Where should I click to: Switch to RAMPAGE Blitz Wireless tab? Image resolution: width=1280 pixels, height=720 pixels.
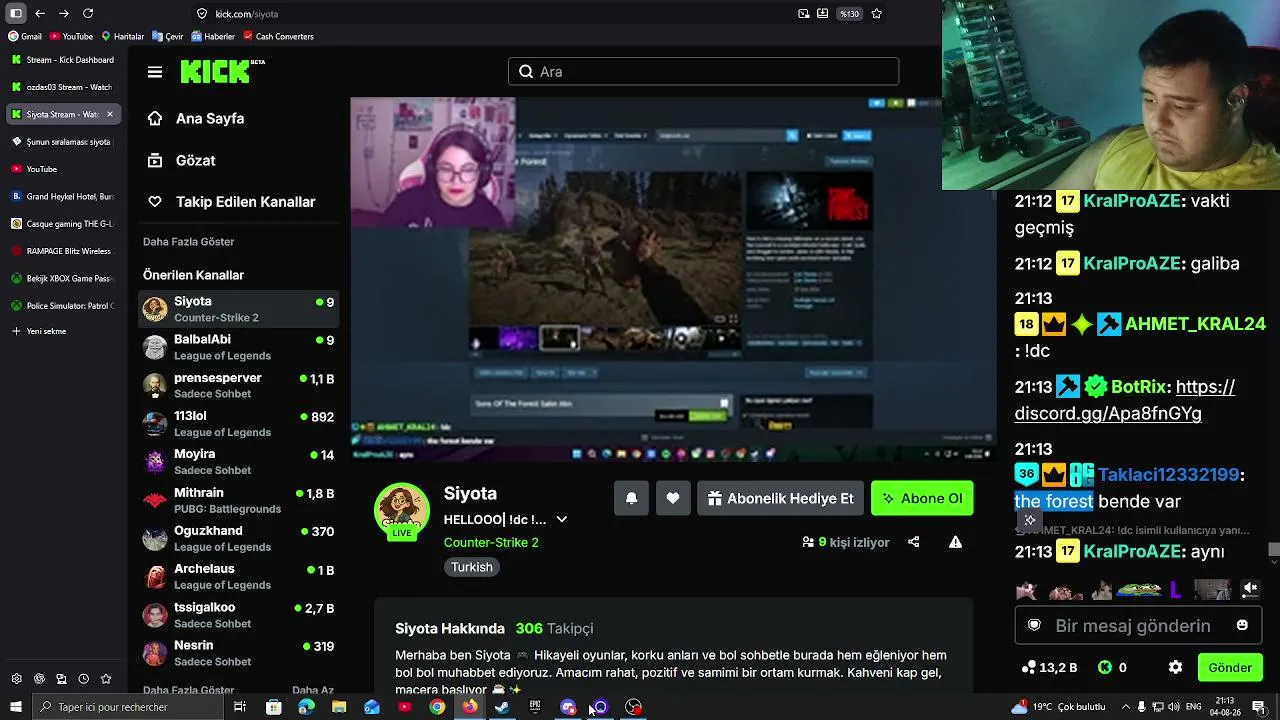(63, 251)
